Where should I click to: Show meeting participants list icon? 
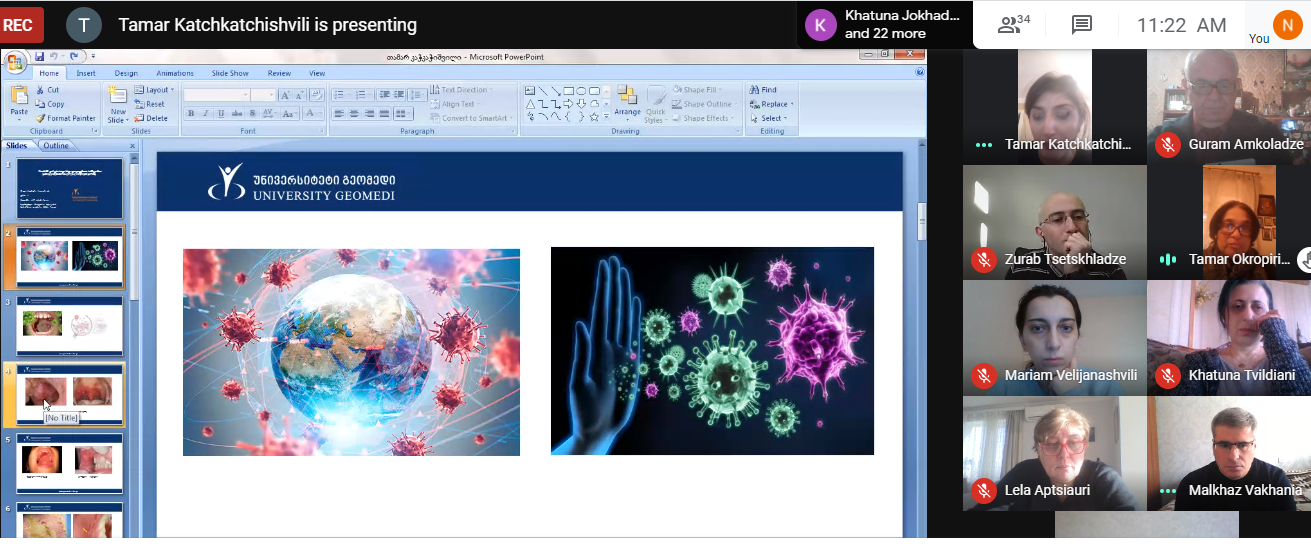tap(1013, 24)
